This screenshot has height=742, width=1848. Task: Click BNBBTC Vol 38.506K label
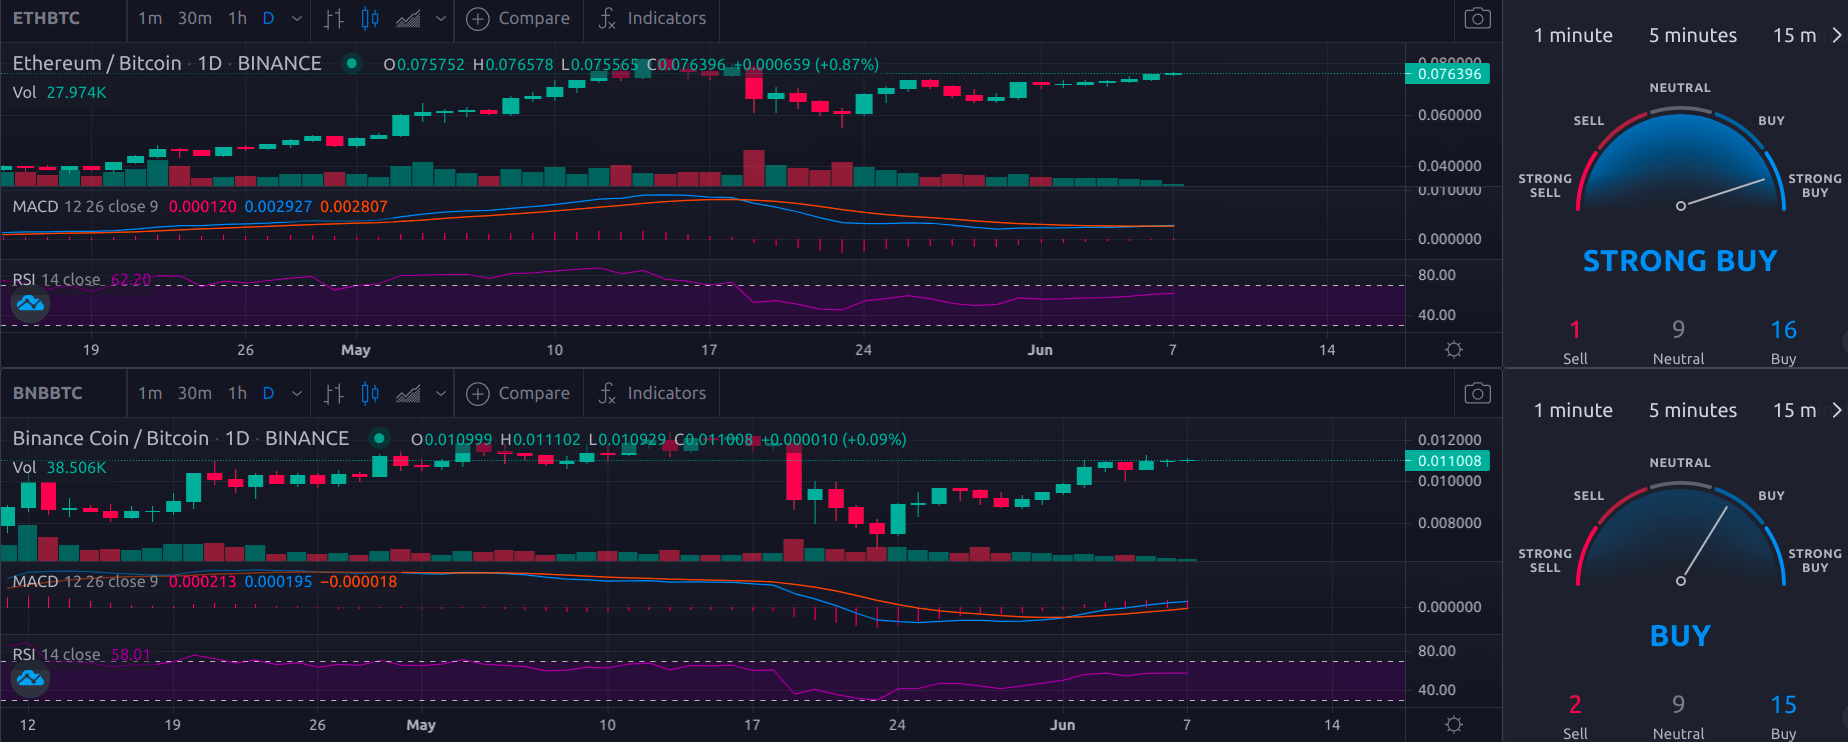pyautogui.click(x=59, y=467)
